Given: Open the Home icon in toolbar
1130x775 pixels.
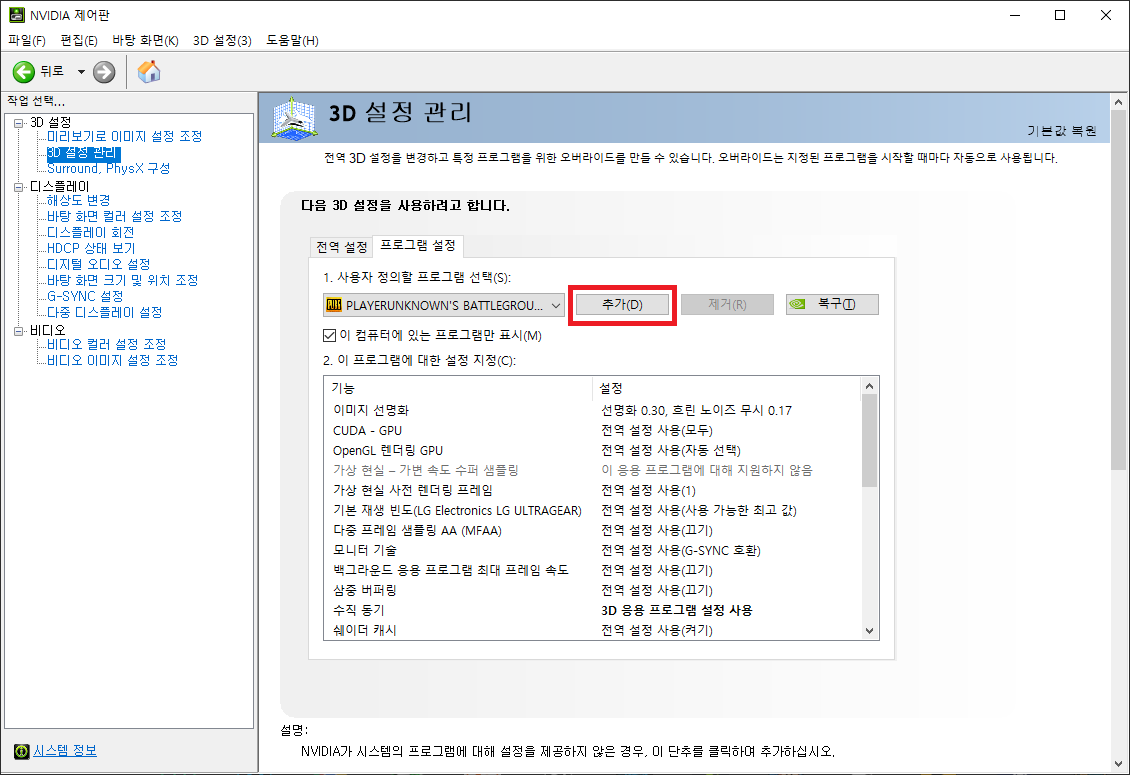Looking at the screenshot, I should click(x=149, y=71).
